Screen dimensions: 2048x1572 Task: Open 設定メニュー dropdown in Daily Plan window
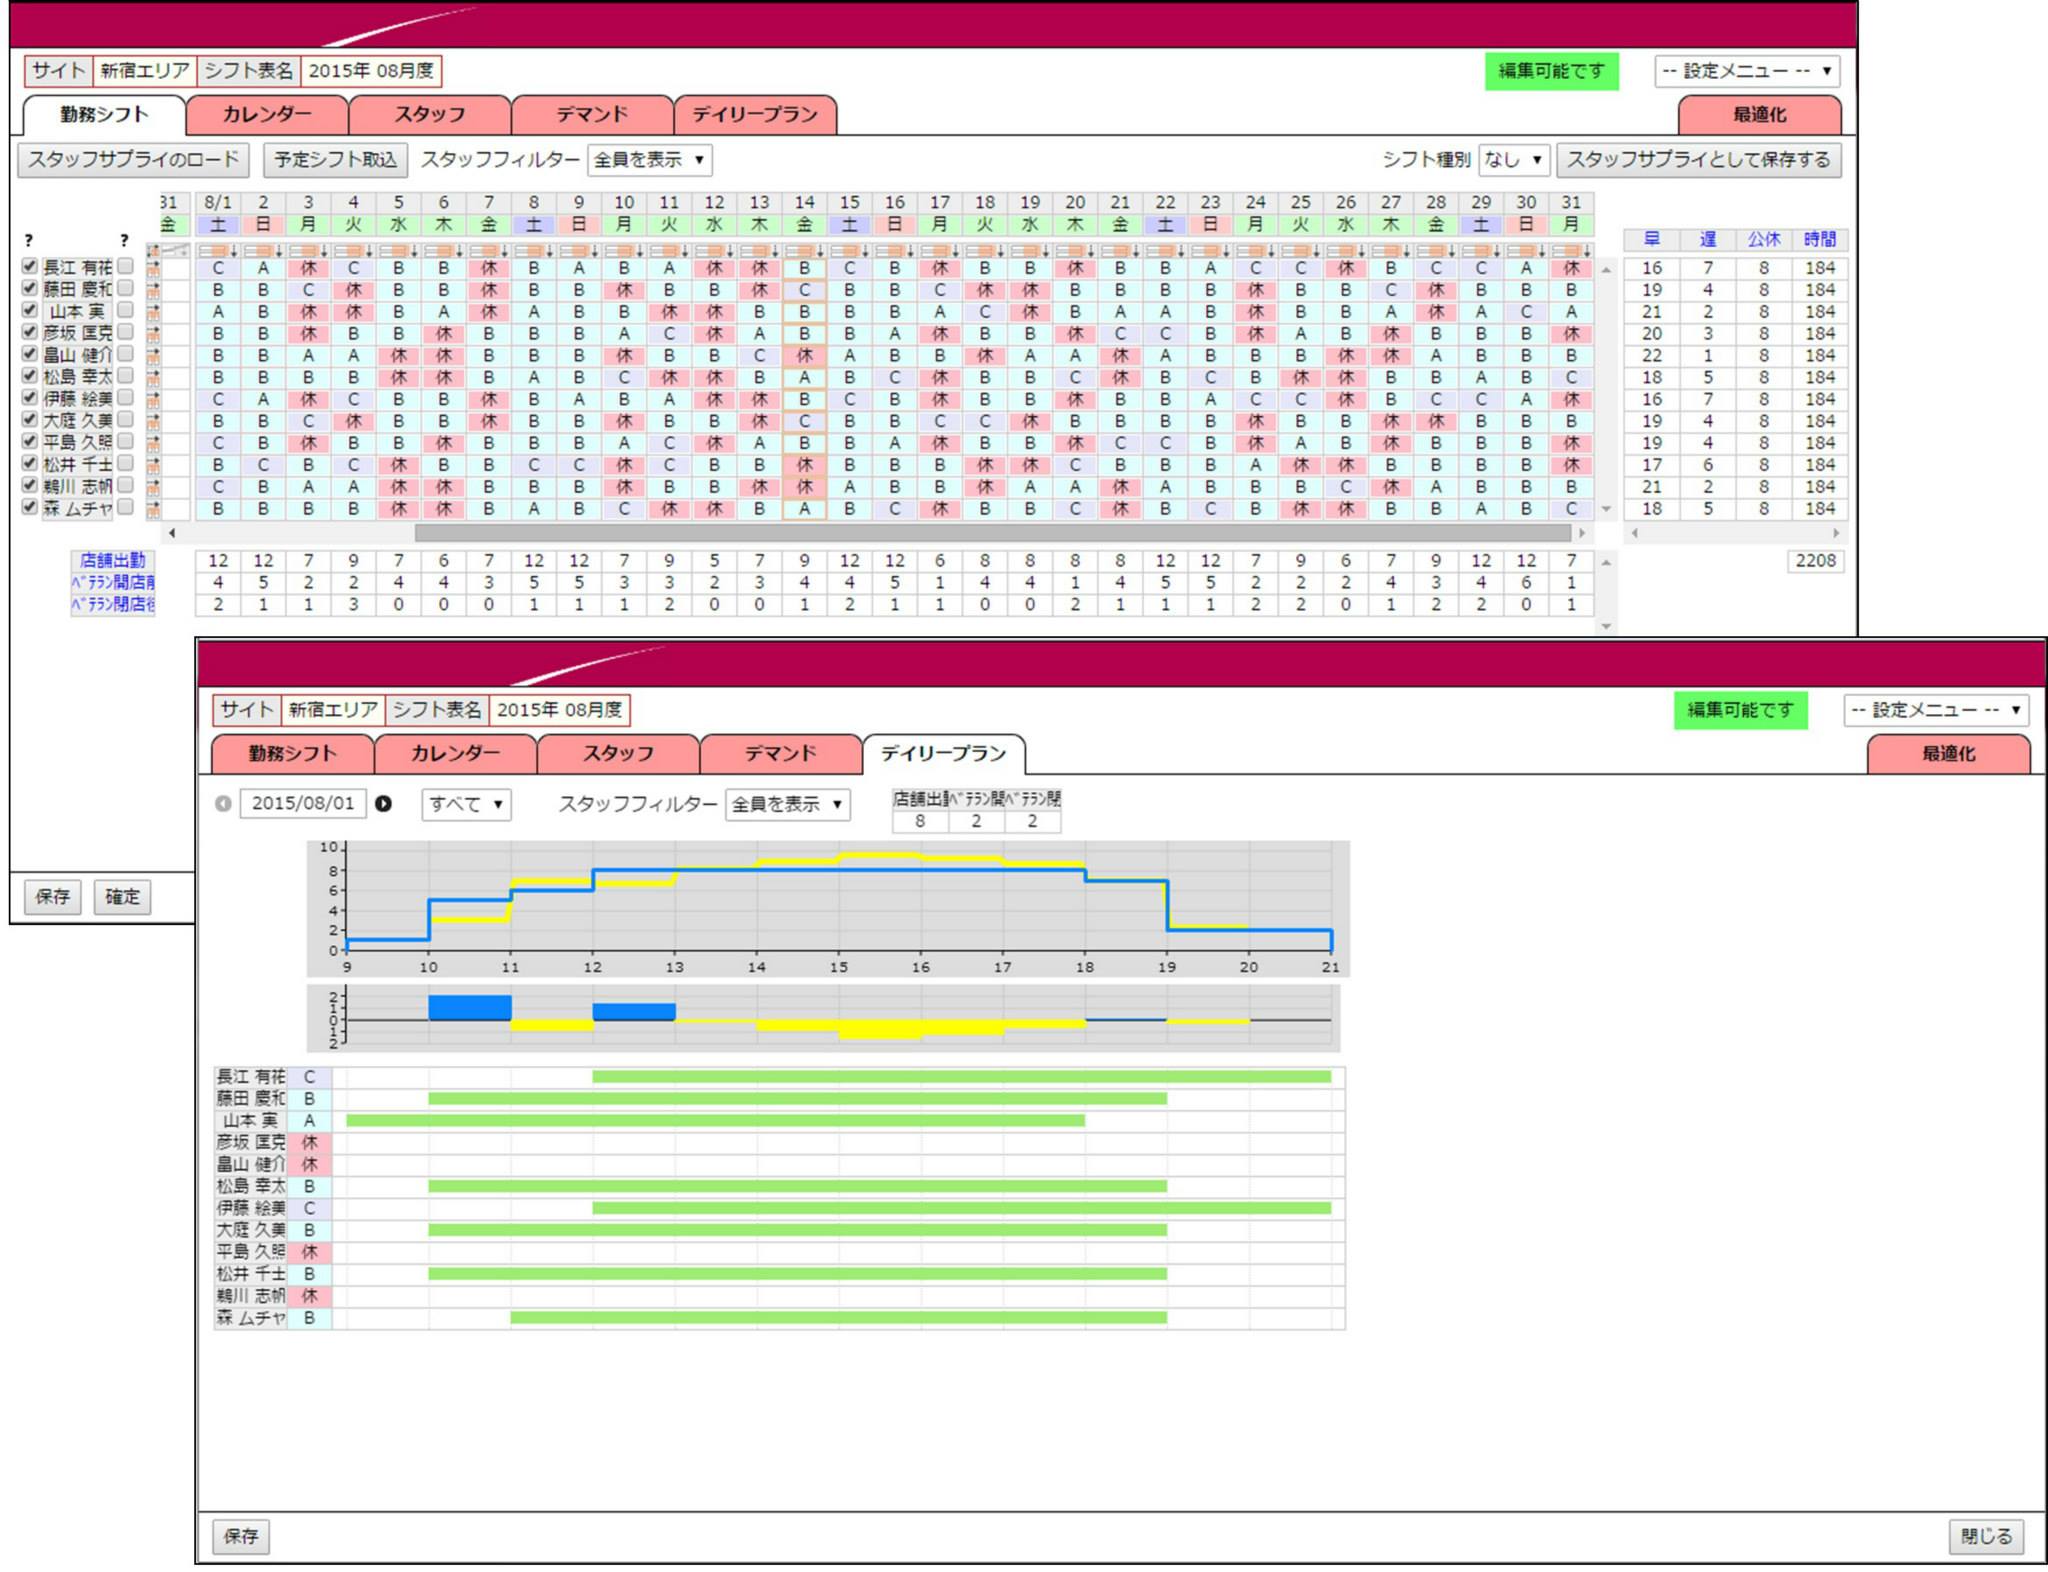(x=1935, y=710)
